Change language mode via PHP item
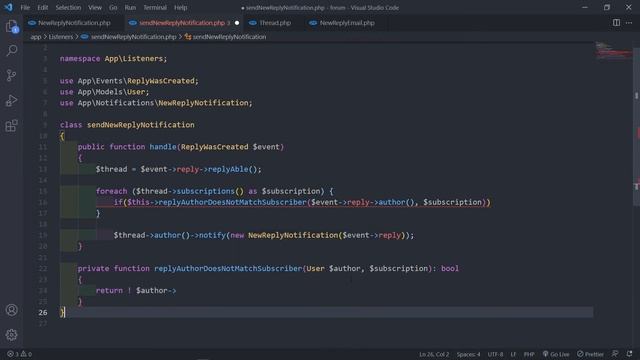Image resolution: width=640 pixels, height=360 pixels. point(529,354)
